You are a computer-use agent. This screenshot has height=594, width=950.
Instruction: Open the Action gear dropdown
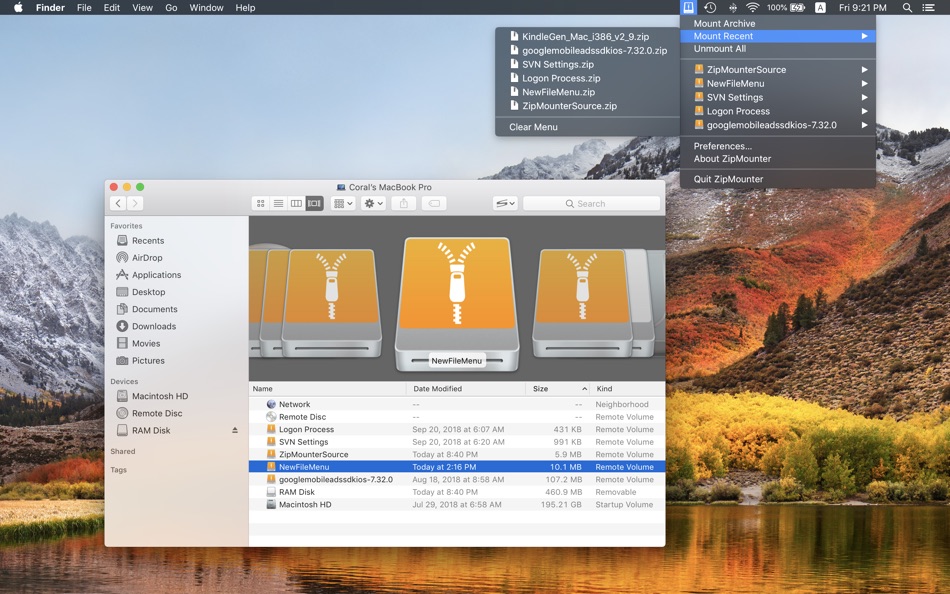(374, 203)
